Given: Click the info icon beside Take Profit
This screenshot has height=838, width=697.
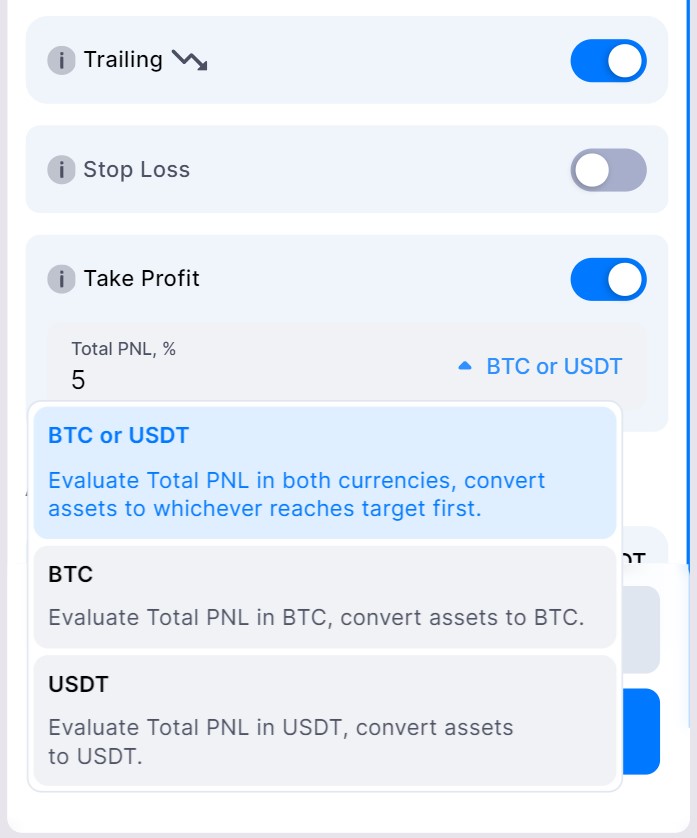Looking at the screenshot, I should tap(61, 279).
